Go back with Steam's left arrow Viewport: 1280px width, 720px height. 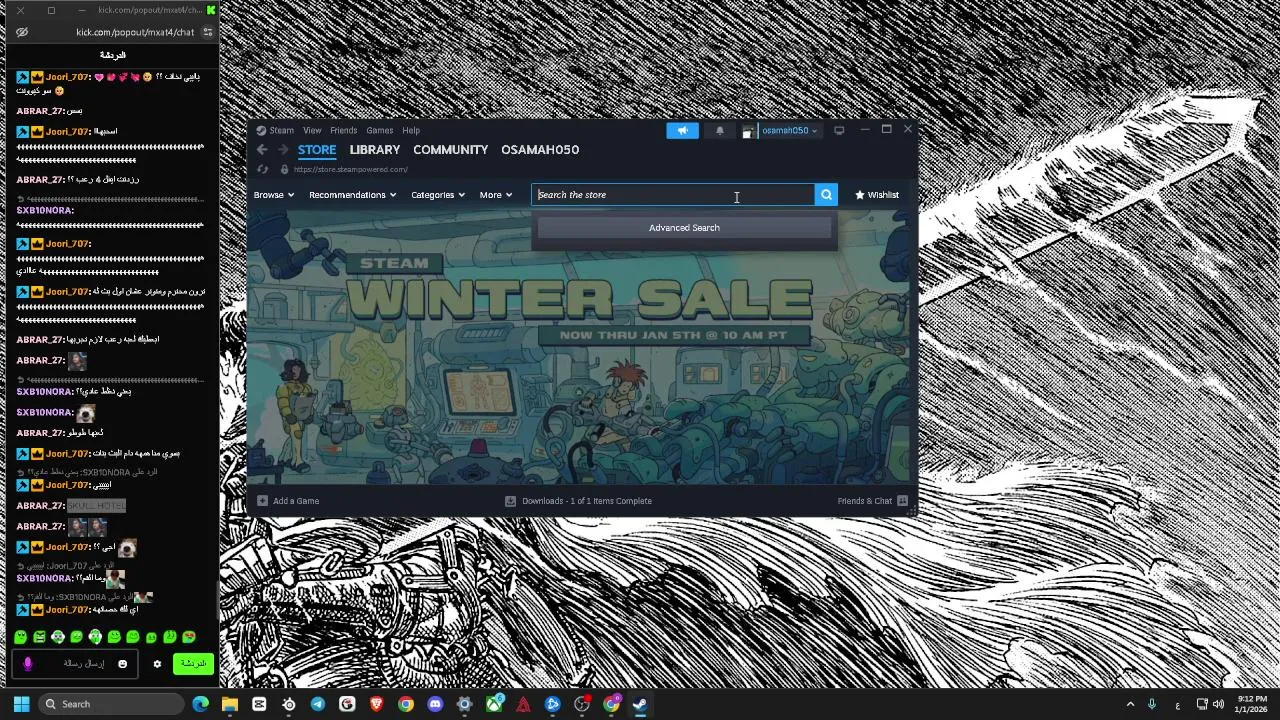[262, 150]
